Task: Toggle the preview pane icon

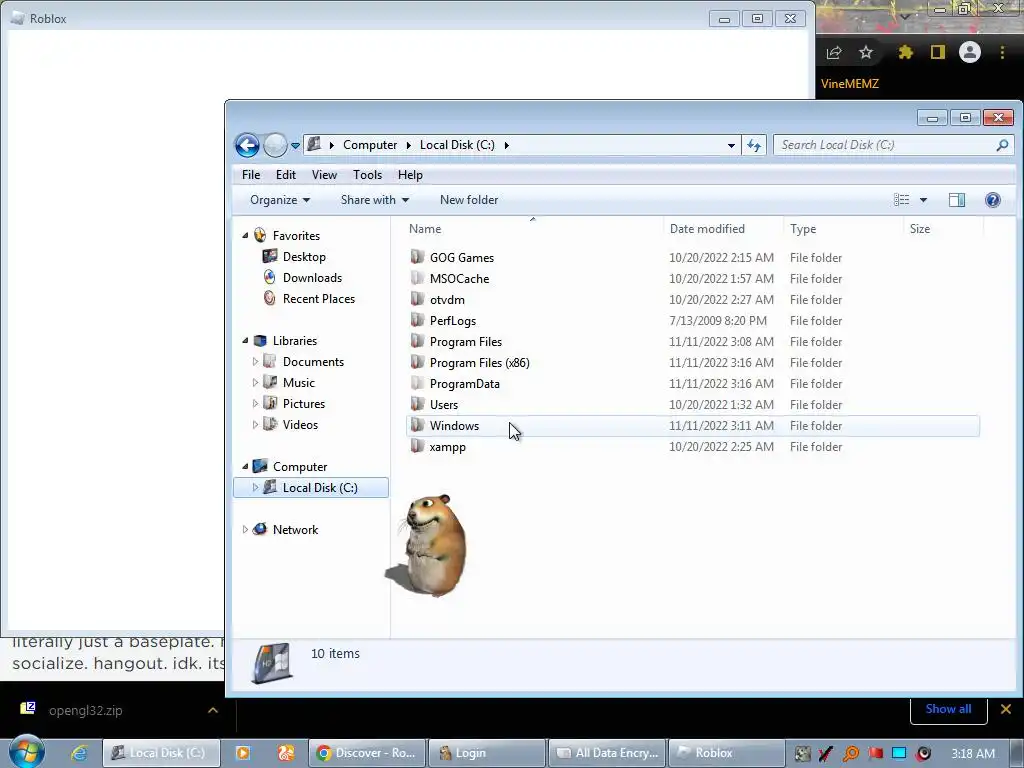Action: [957, 200]
